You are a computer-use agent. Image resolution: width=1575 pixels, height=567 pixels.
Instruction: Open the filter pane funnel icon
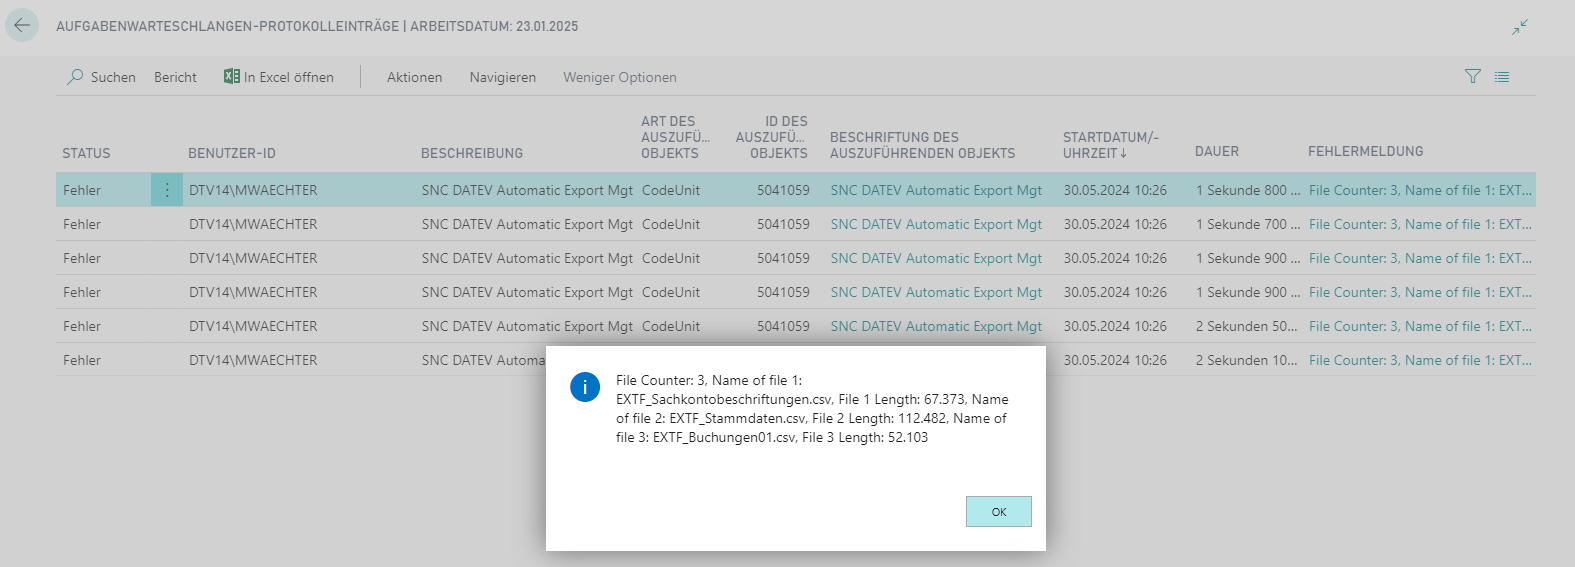coord(1472,77)
